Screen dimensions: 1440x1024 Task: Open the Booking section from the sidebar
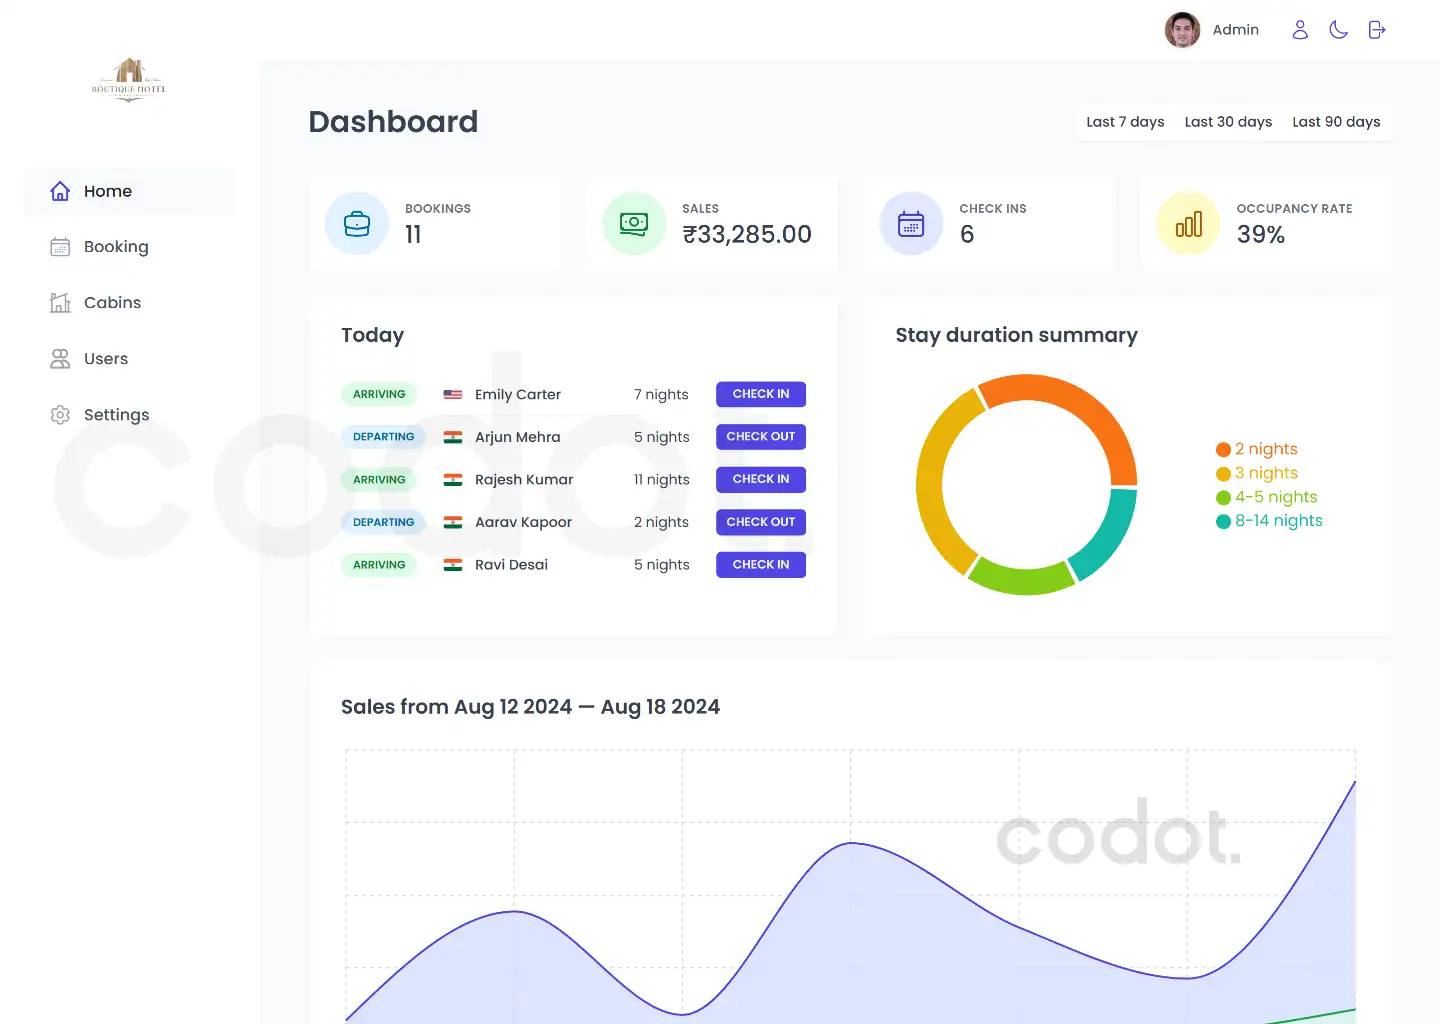pos(59,247)
